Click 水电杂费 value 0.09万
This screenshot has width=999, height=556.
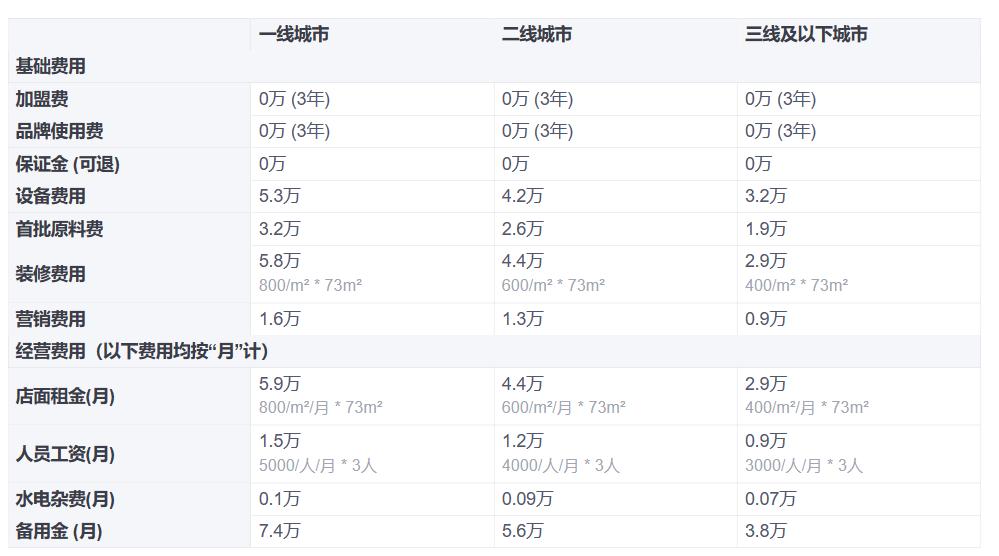tap(526, 499)
